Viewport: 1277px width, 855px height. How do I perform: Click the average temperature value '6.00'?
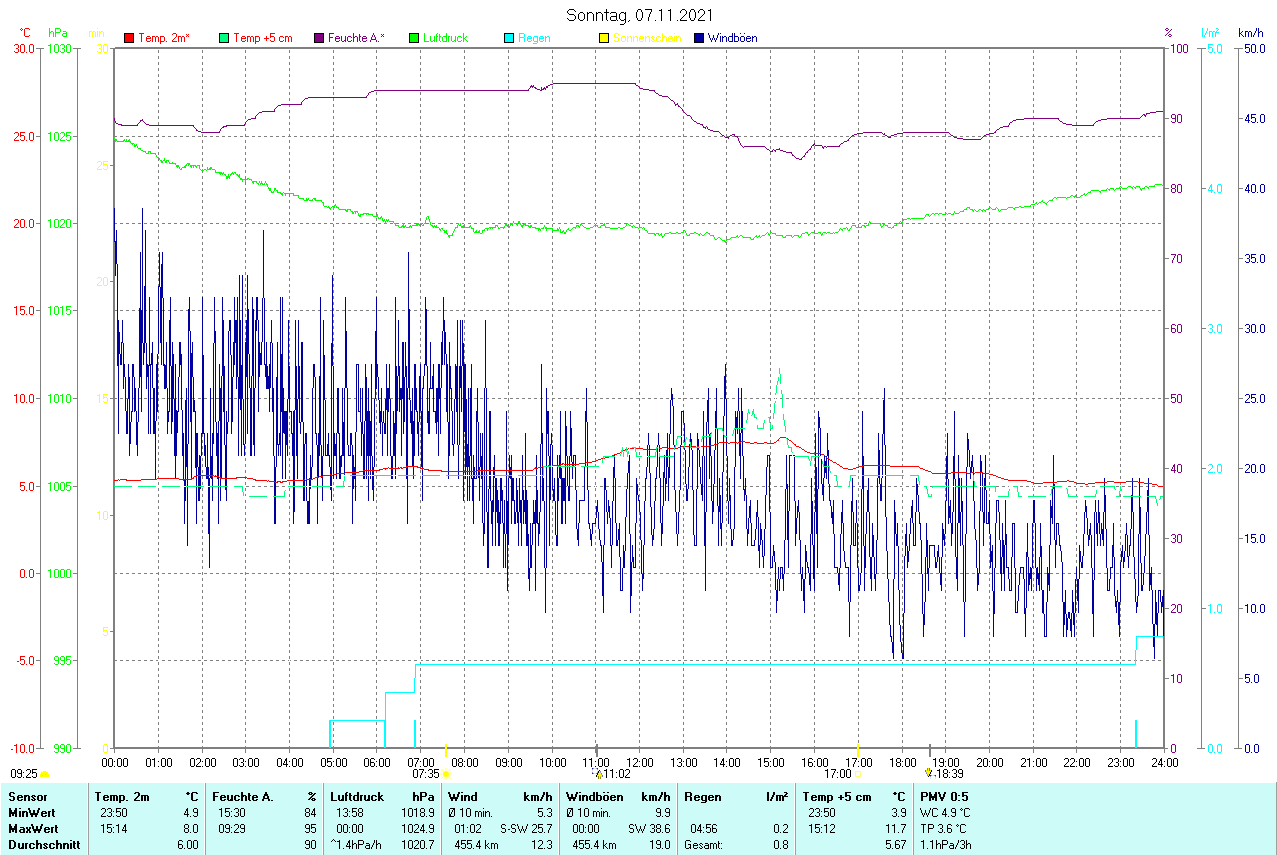pos(188,845)
